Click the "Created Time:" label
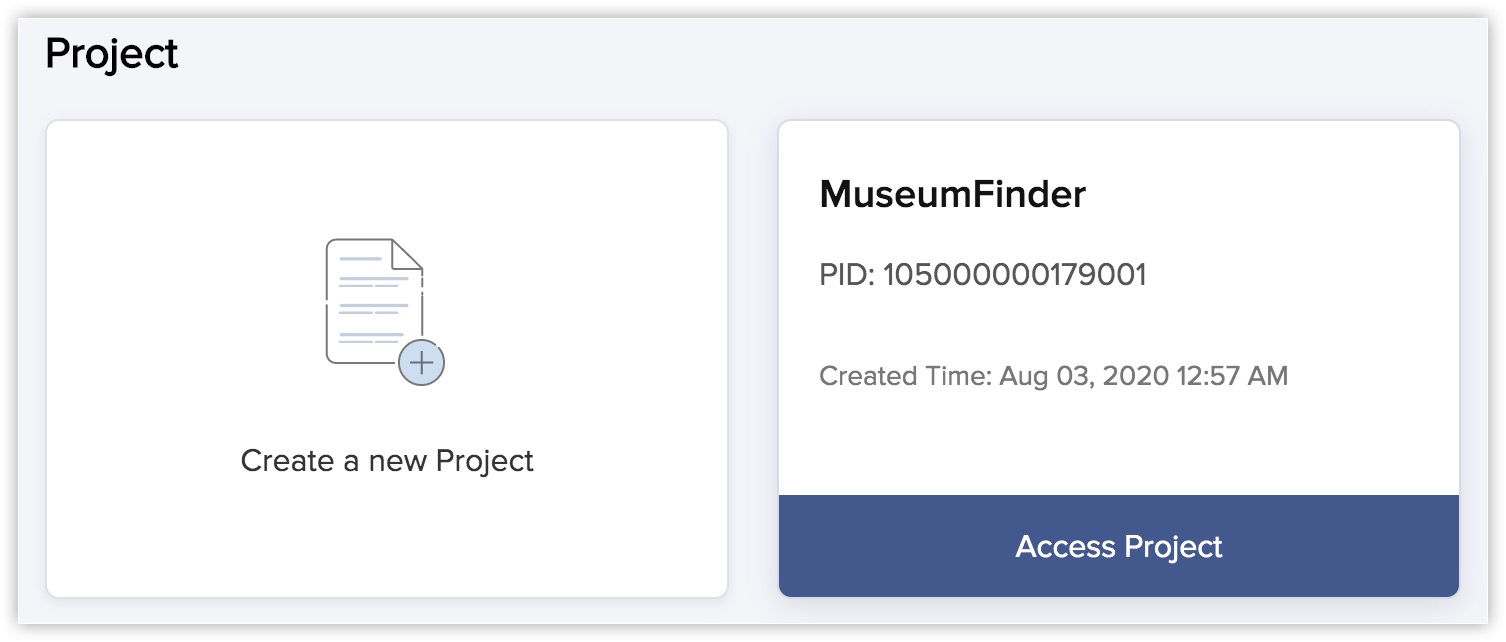The height and width of the screenshot is (642, 1506). [x=905, y=377]
